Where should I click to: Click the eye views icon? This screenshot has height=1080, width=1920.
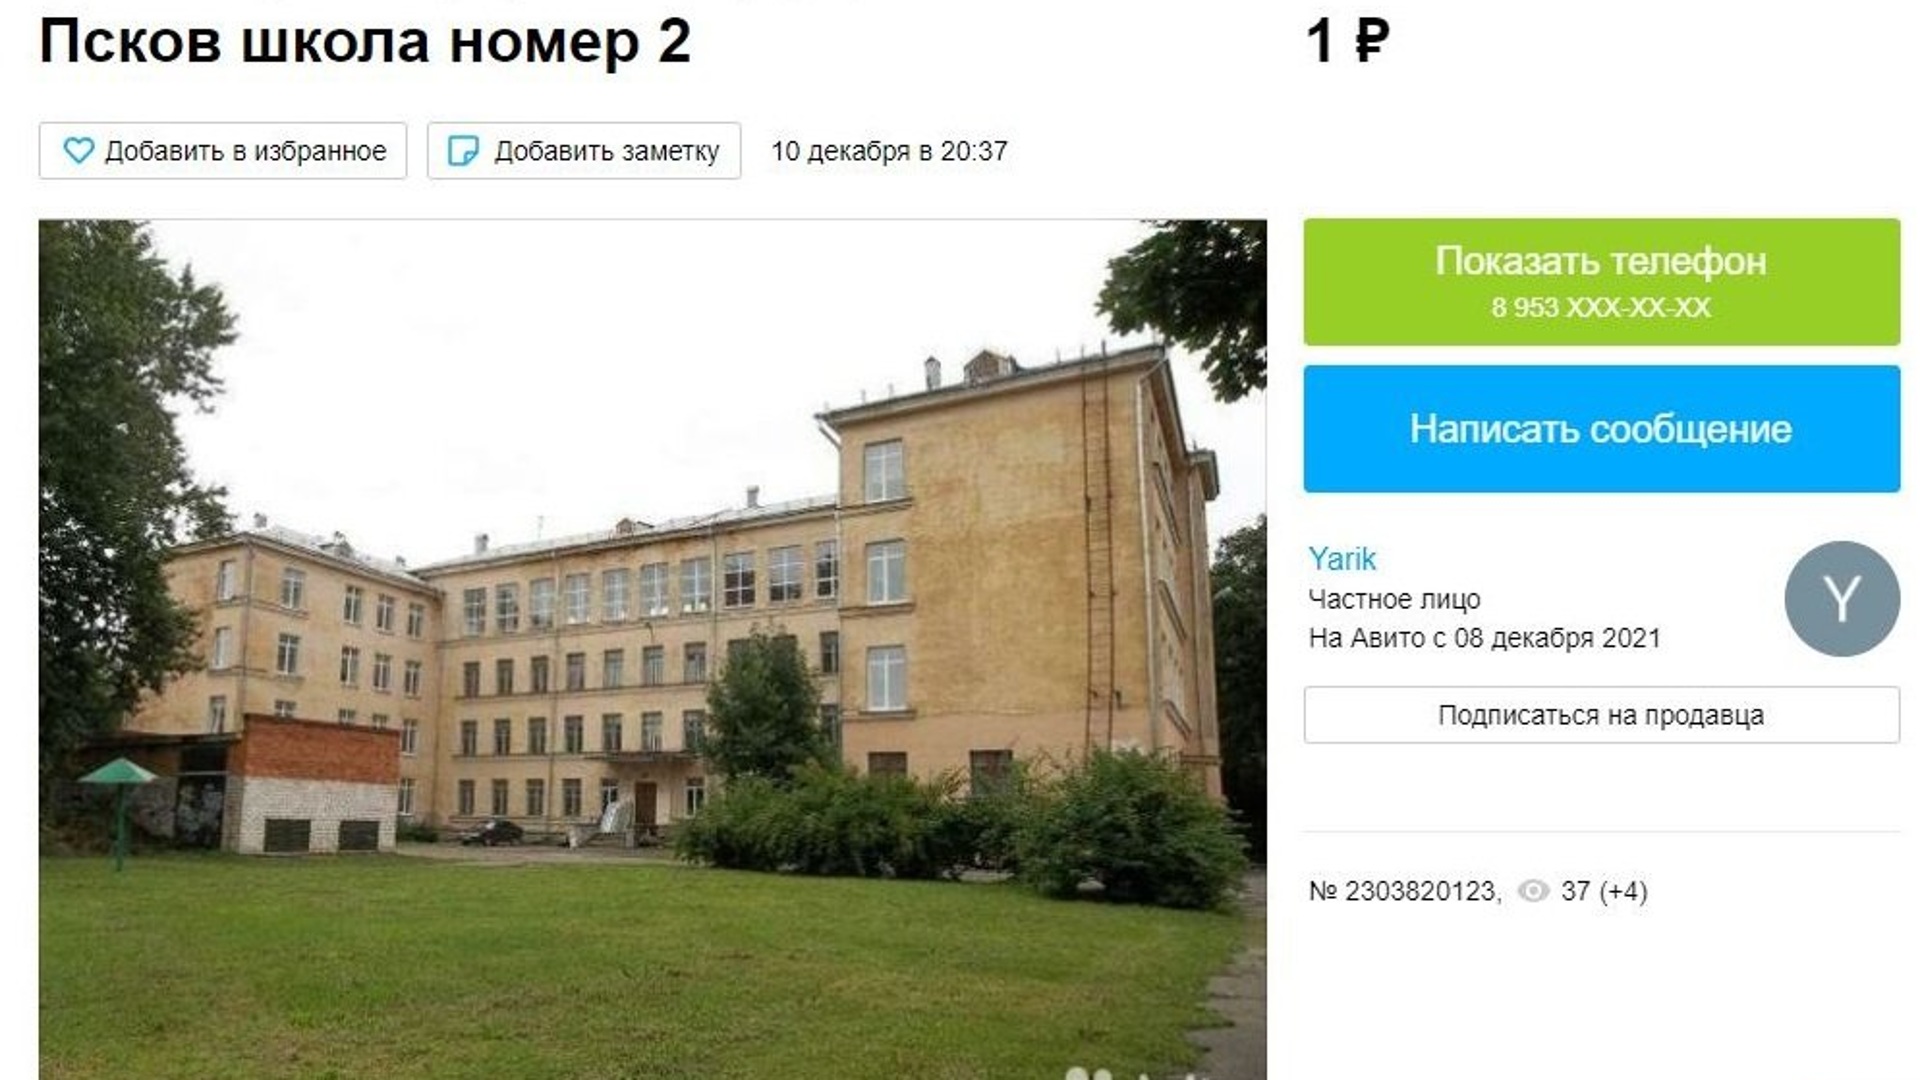1533,891
